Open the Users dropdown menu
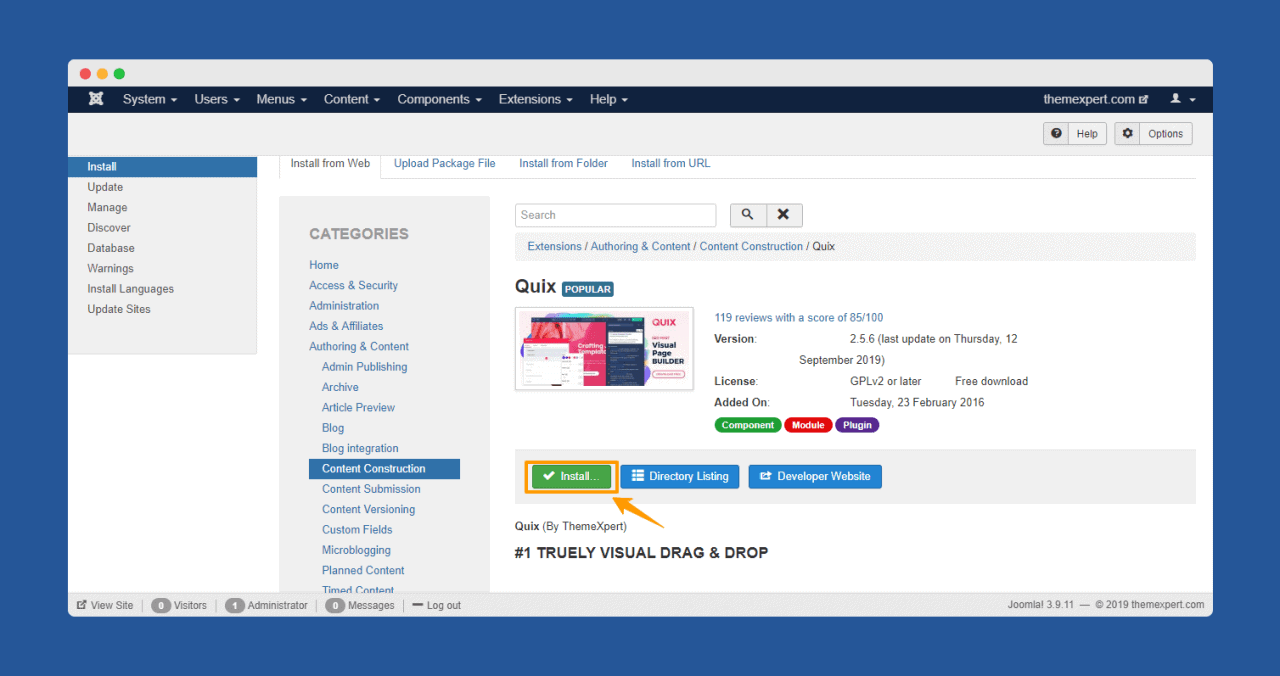 [x=217, y=99]
